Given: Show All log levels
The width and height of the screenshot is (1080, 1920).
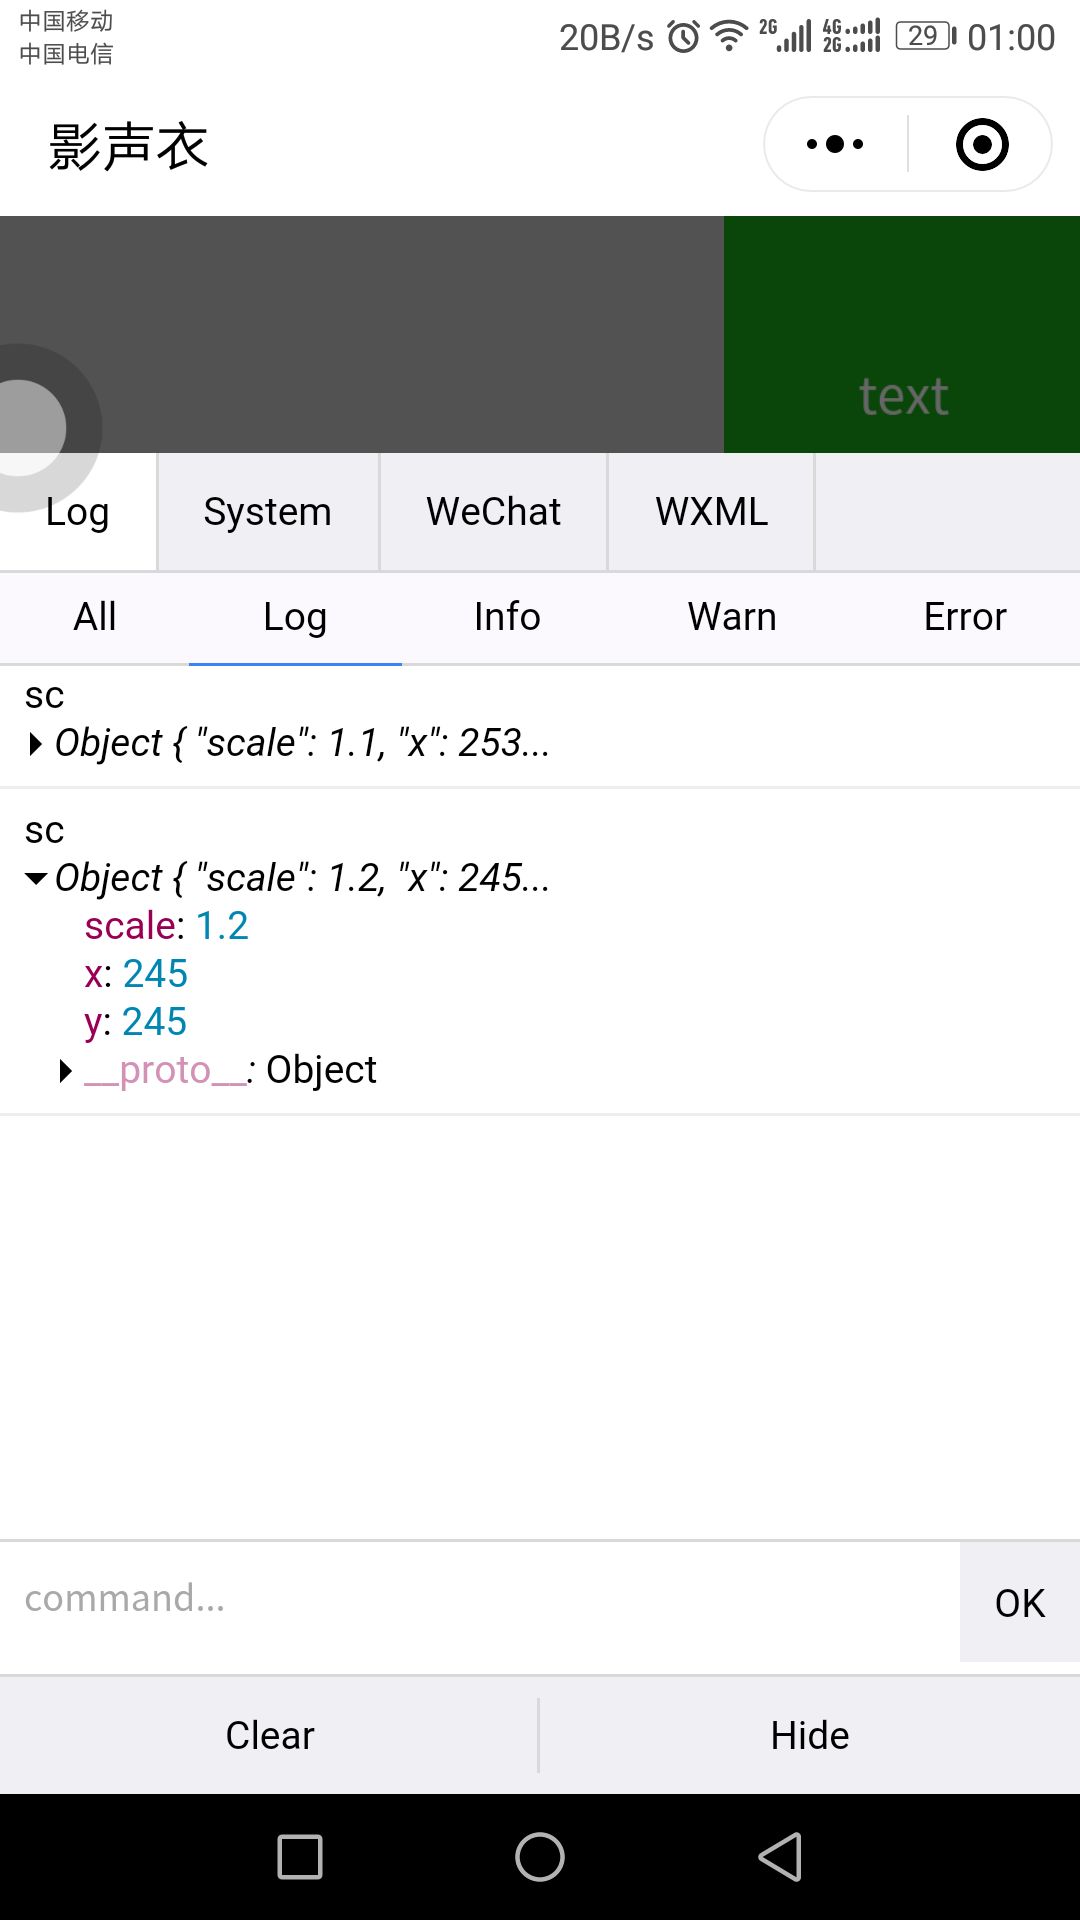Looking at the screenshot, I should (x=95, y=617).
